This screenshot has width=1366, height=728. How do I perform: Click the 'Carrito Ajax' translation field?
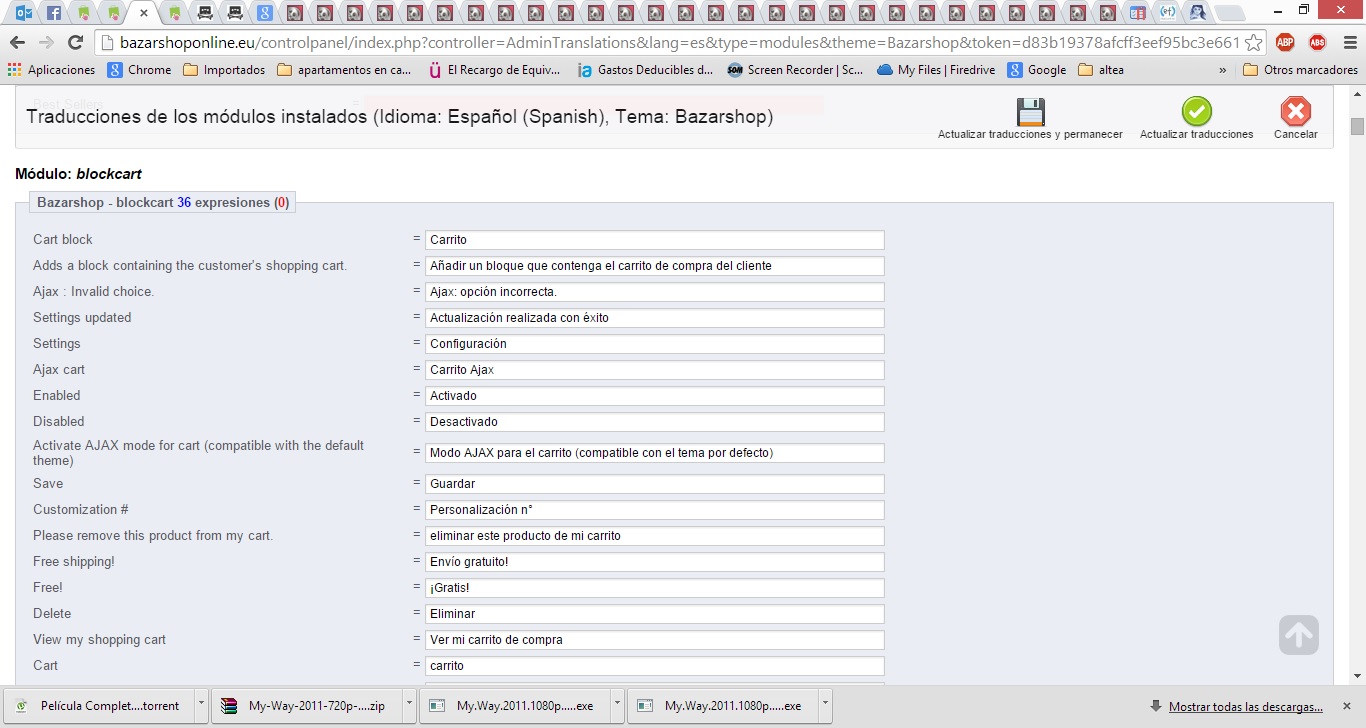654,370
